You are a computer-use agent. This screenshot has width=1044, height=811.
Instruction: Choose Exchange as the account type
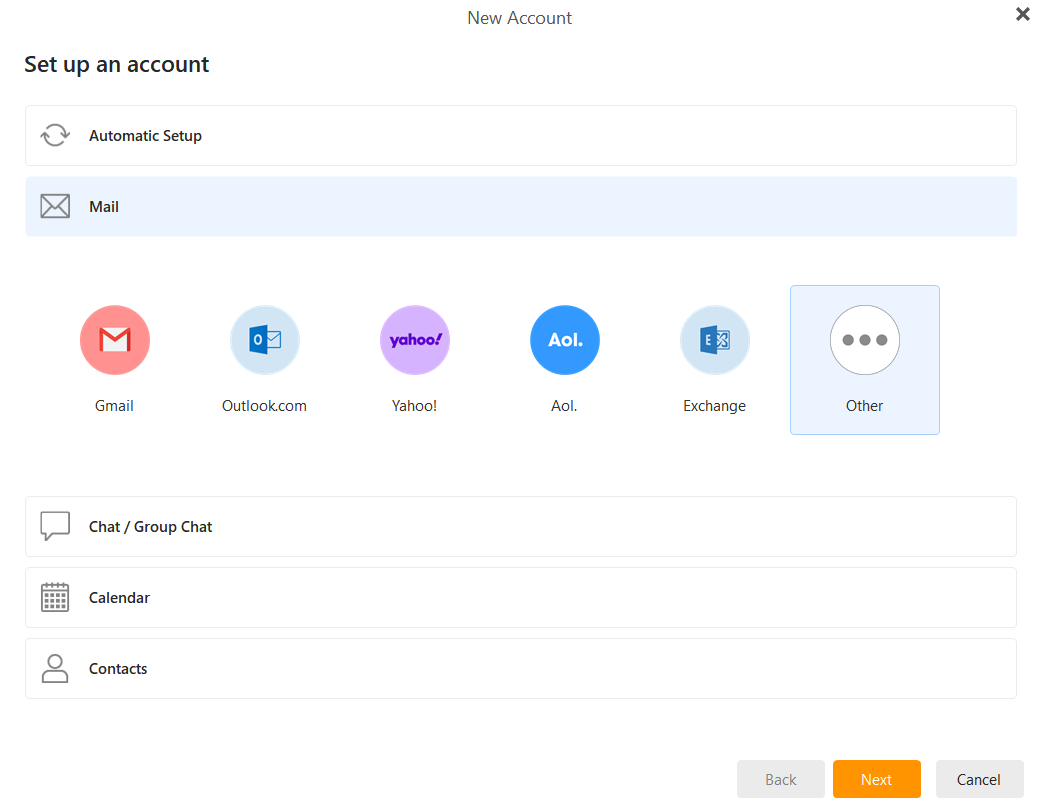[714, 340]
